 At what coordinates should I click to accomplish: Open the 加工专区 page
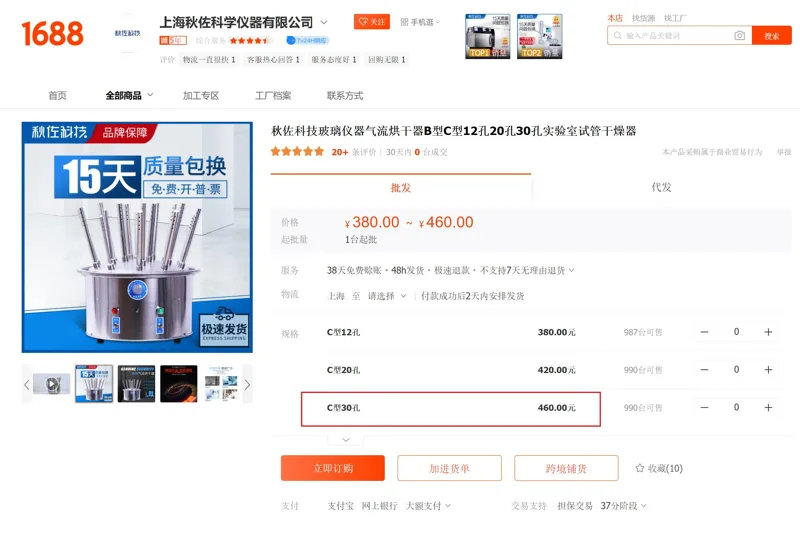[x=201, y=95]
